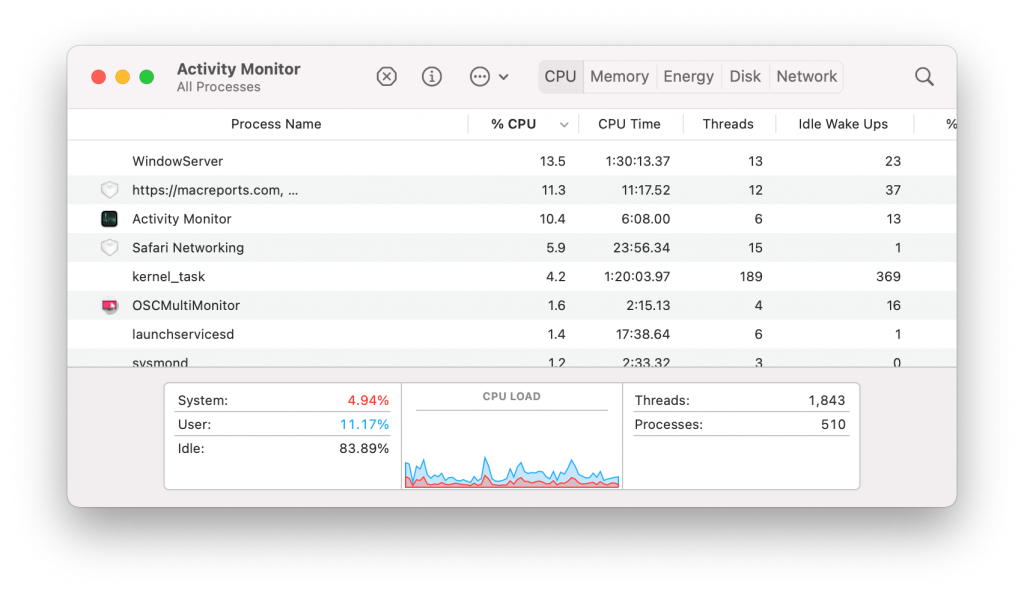Image resolution: width=1024 pixels, height=596 pixels.
Task: Click the Activity Monitor window title
Action: click(238, 69)
